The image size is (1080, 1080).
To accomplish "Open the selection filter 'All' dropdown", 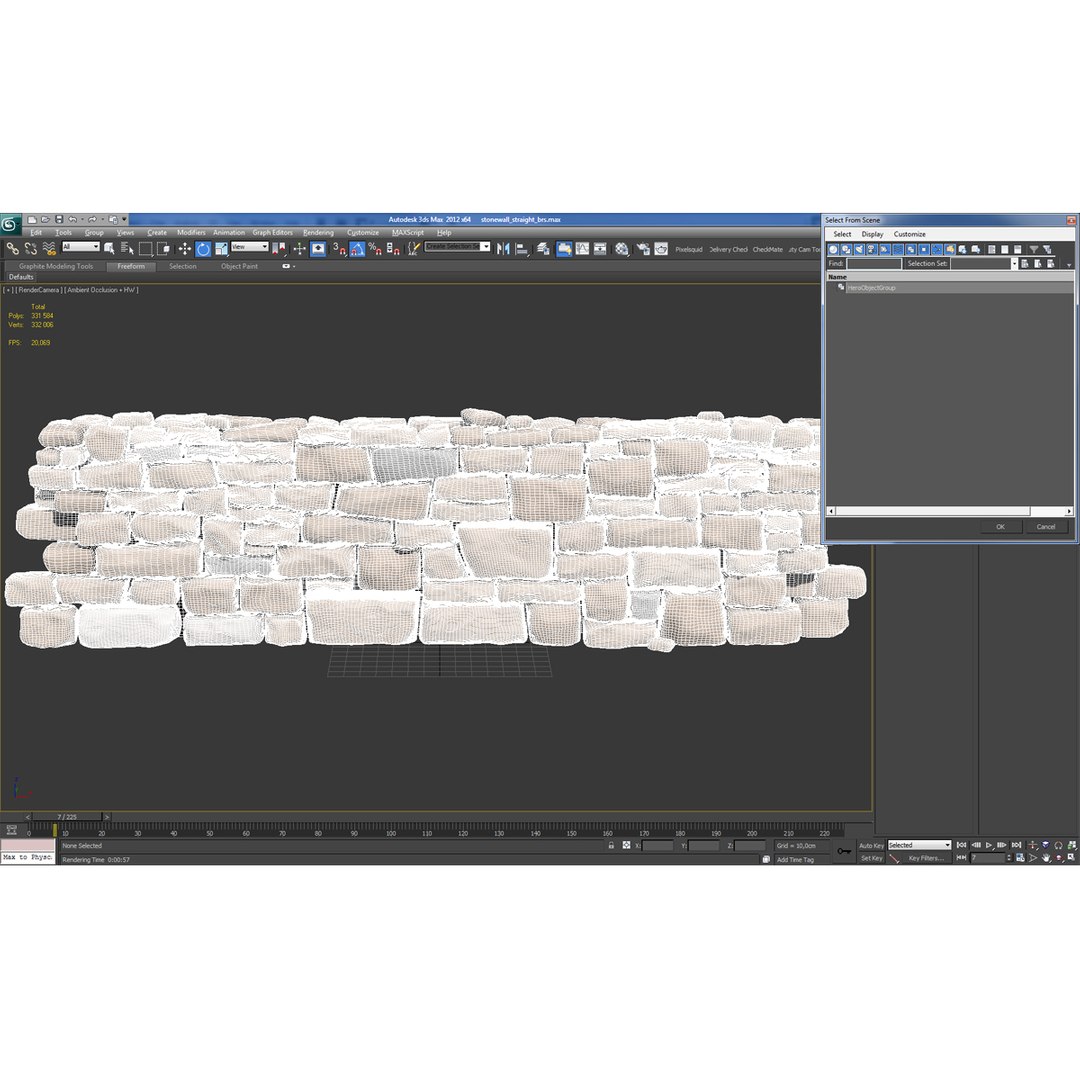I will [x=81, y=247].
